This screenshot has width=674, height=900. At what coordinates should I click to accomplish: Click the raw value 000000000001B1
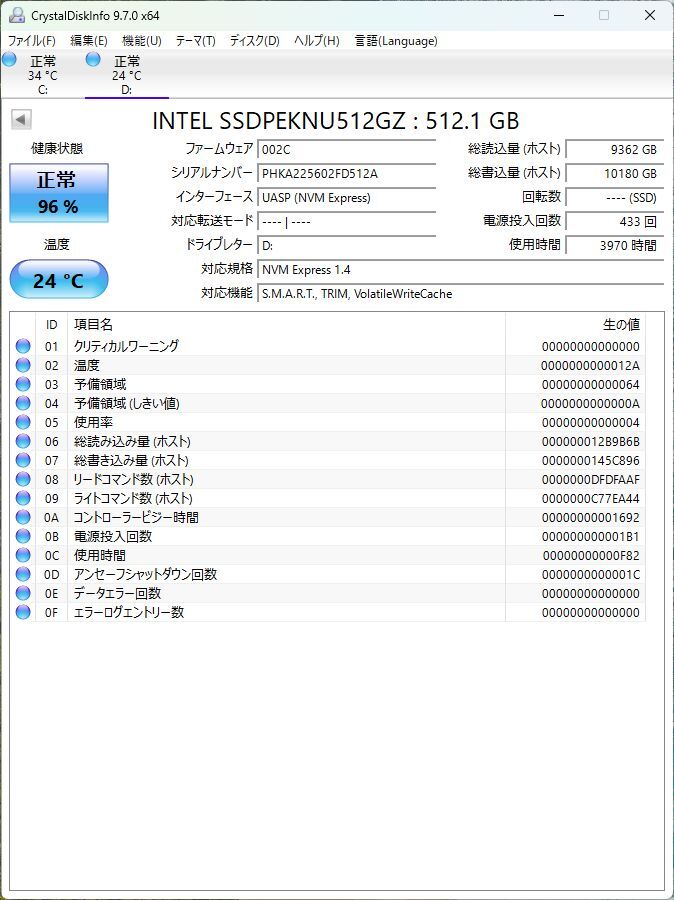590,537
